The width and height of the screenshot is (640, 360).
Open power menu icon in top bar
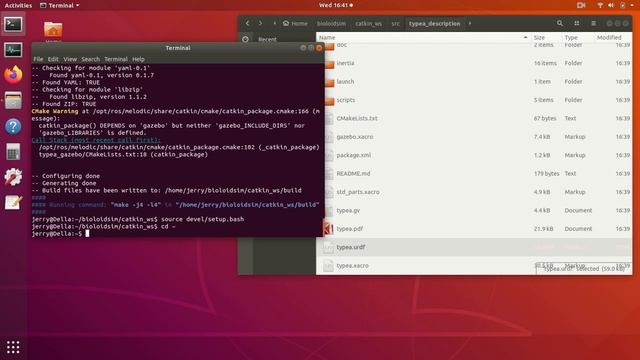tap(622, 5)
